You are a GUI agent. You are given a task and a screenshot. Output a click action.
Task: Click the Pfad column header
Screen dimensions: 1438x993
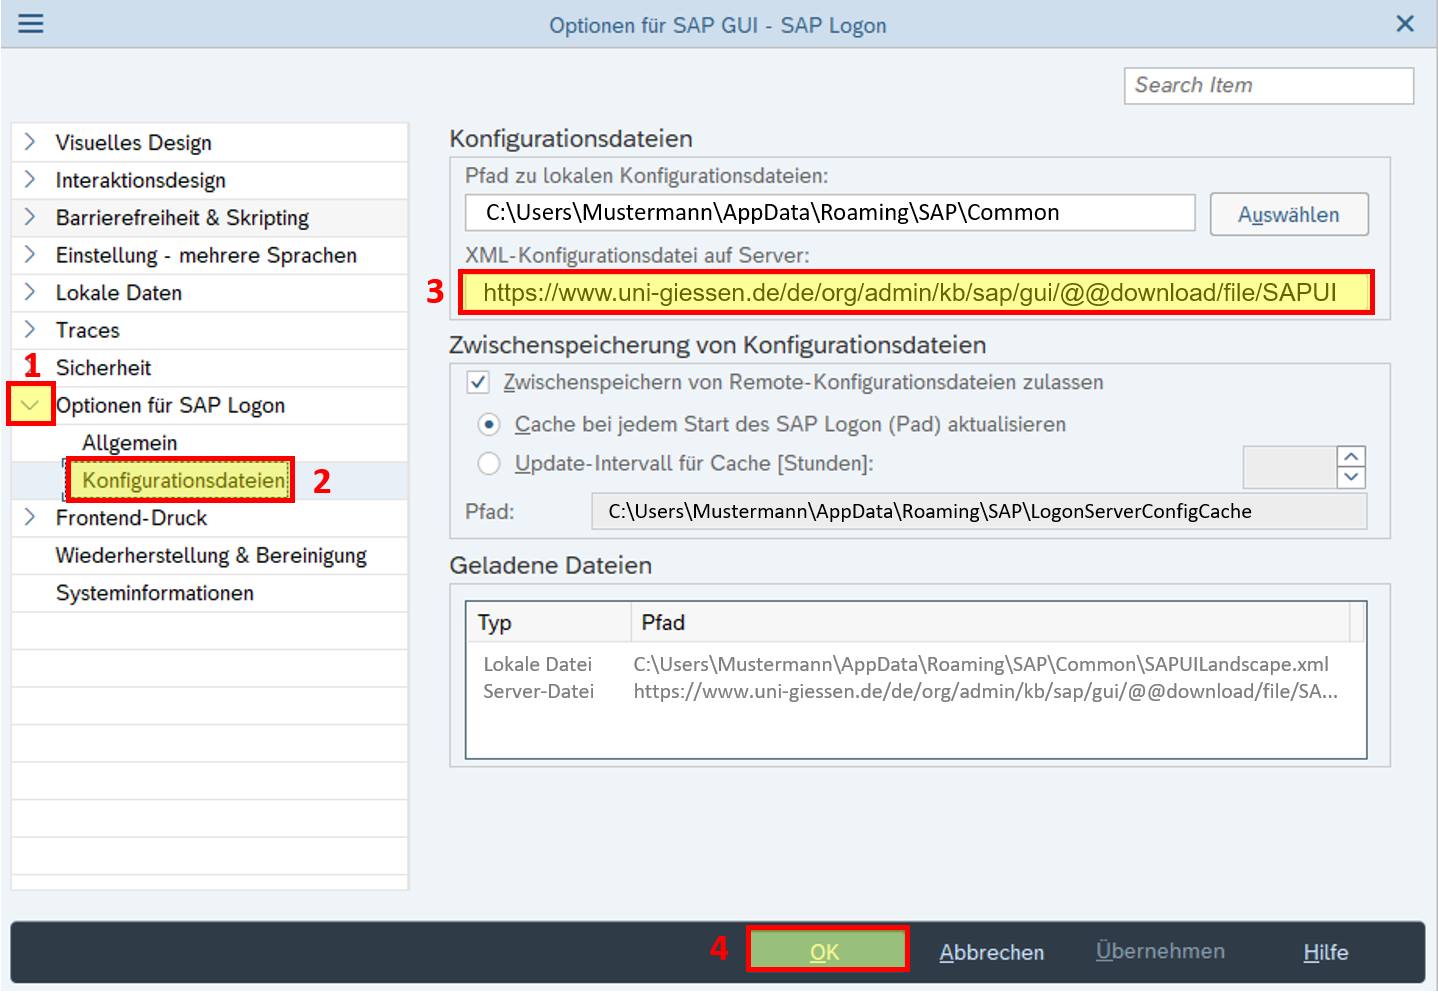coord(990,622)
